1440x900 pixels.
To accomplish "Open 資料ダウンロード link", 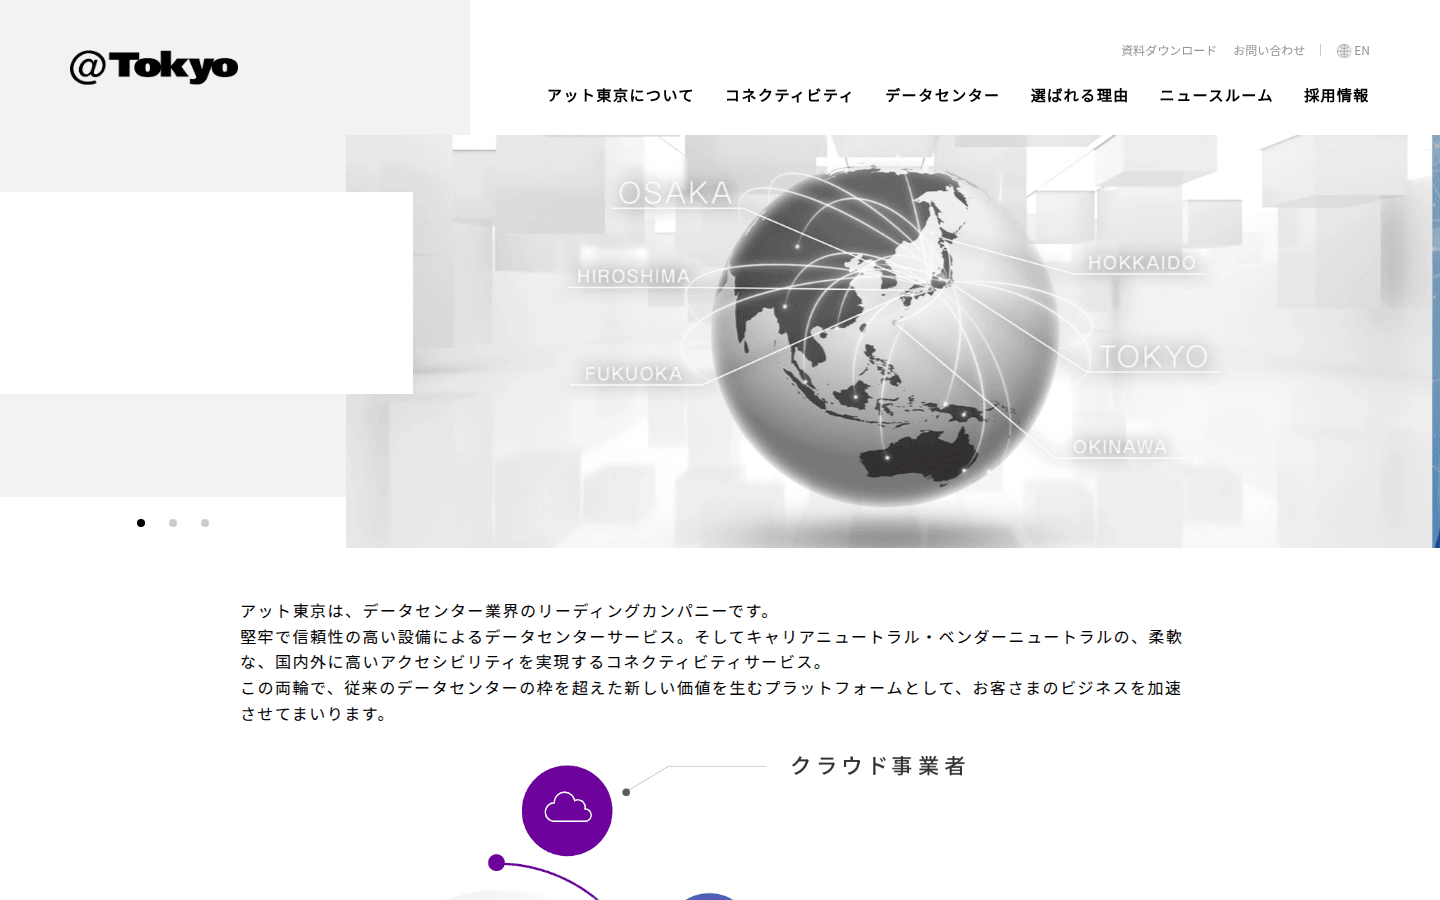I will tap(1169, 51).
